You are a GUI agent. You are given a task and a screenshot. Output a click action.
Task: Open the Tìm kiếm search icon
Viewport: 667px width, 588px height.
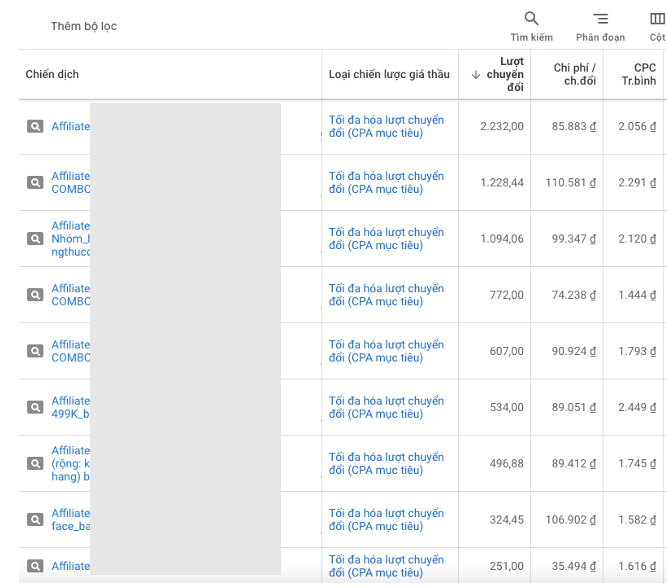[x=531, y=19]
